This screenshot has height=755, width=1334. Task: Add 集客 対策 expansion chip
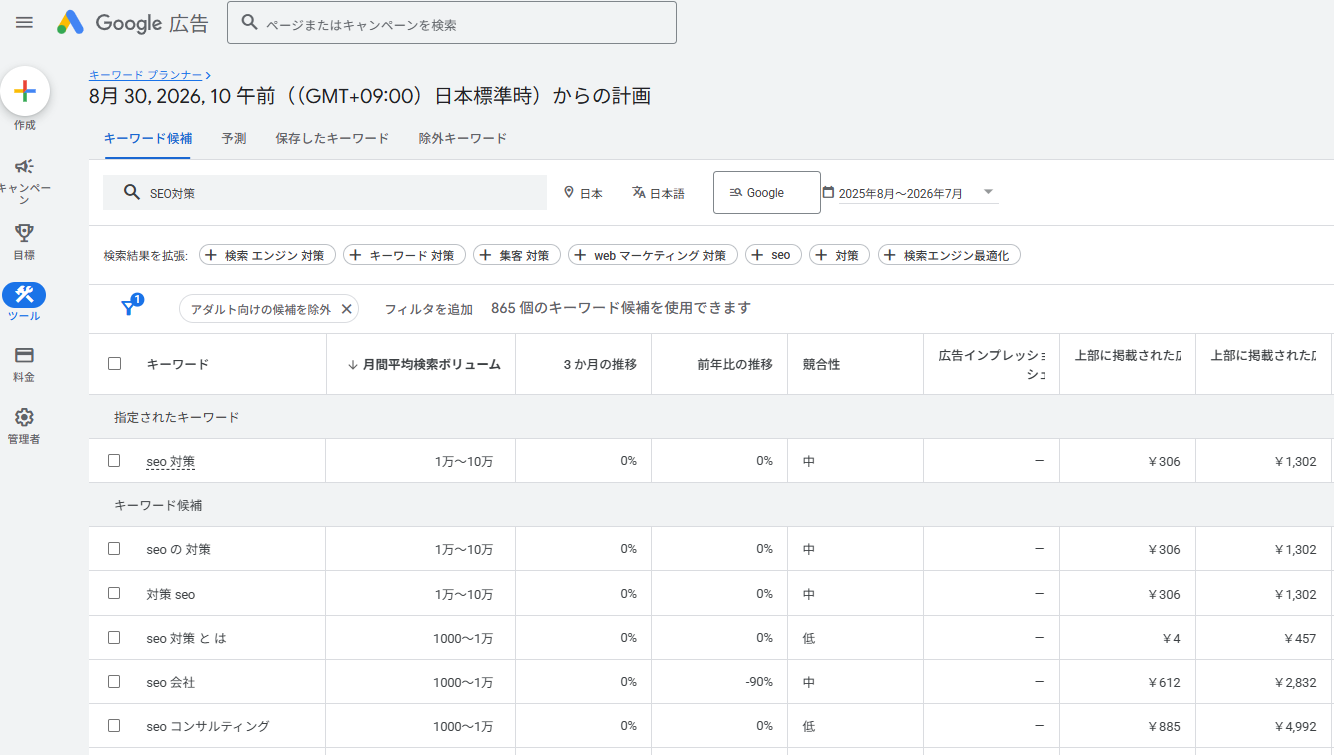click(x=517, y=255)
